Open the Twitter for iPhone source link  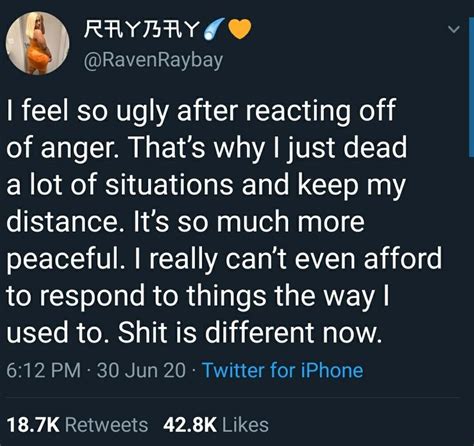point(283,370)
